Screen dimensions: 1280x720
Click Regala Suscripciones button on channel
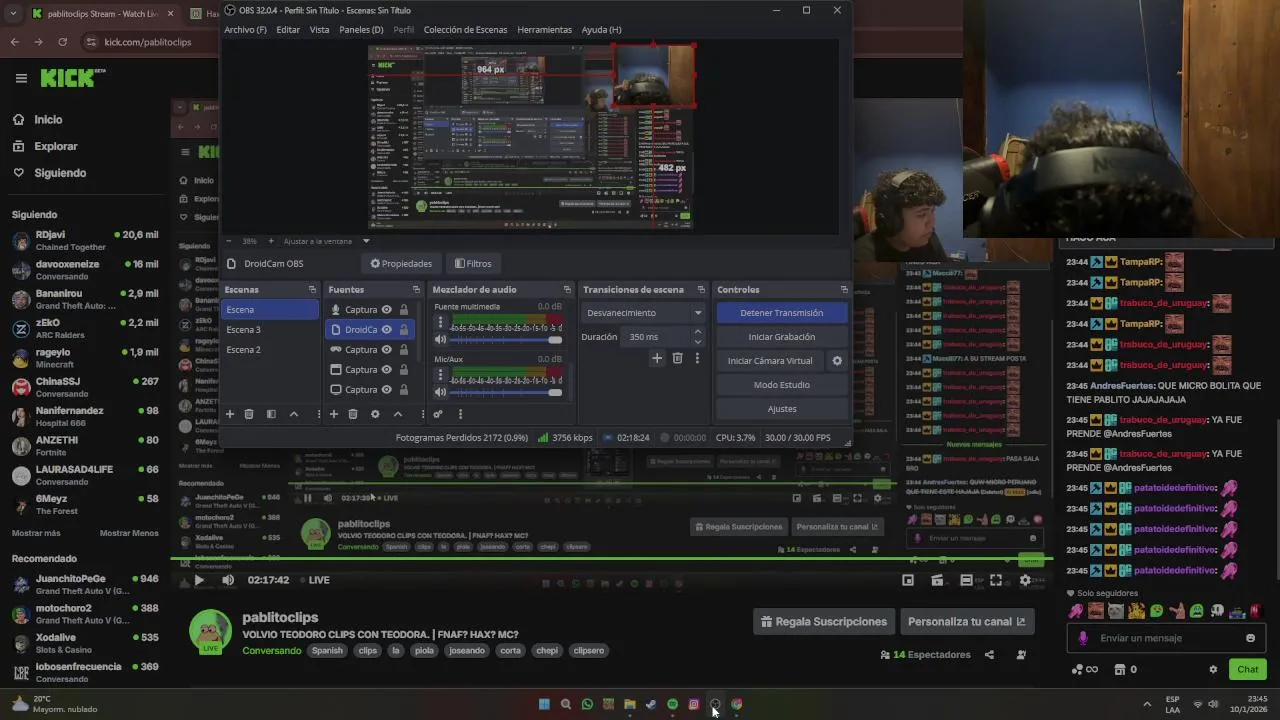coord(823,621)
